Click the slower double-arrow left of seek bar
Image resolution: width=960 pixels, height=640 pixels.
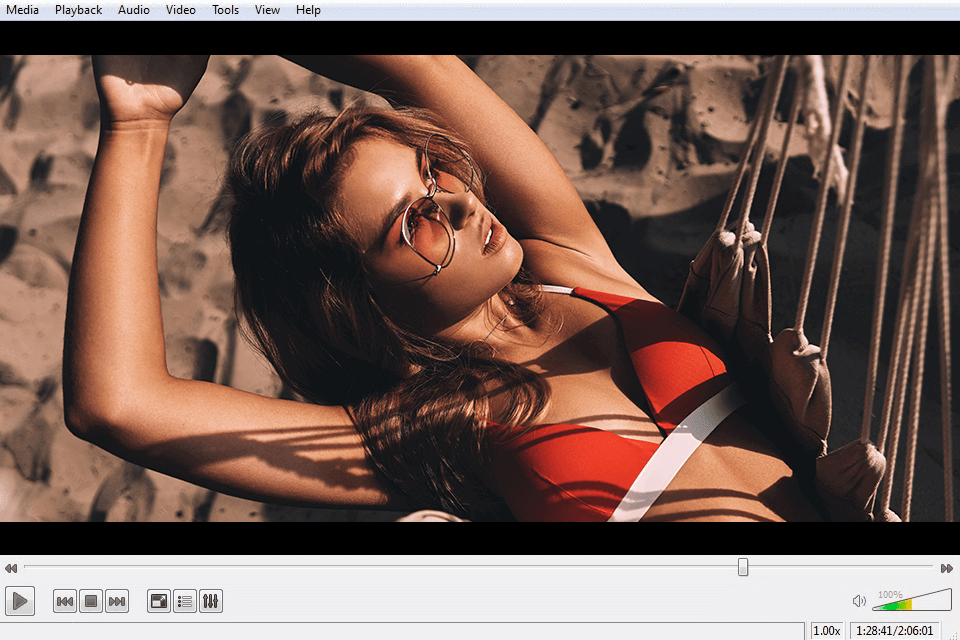pos(11,568)
